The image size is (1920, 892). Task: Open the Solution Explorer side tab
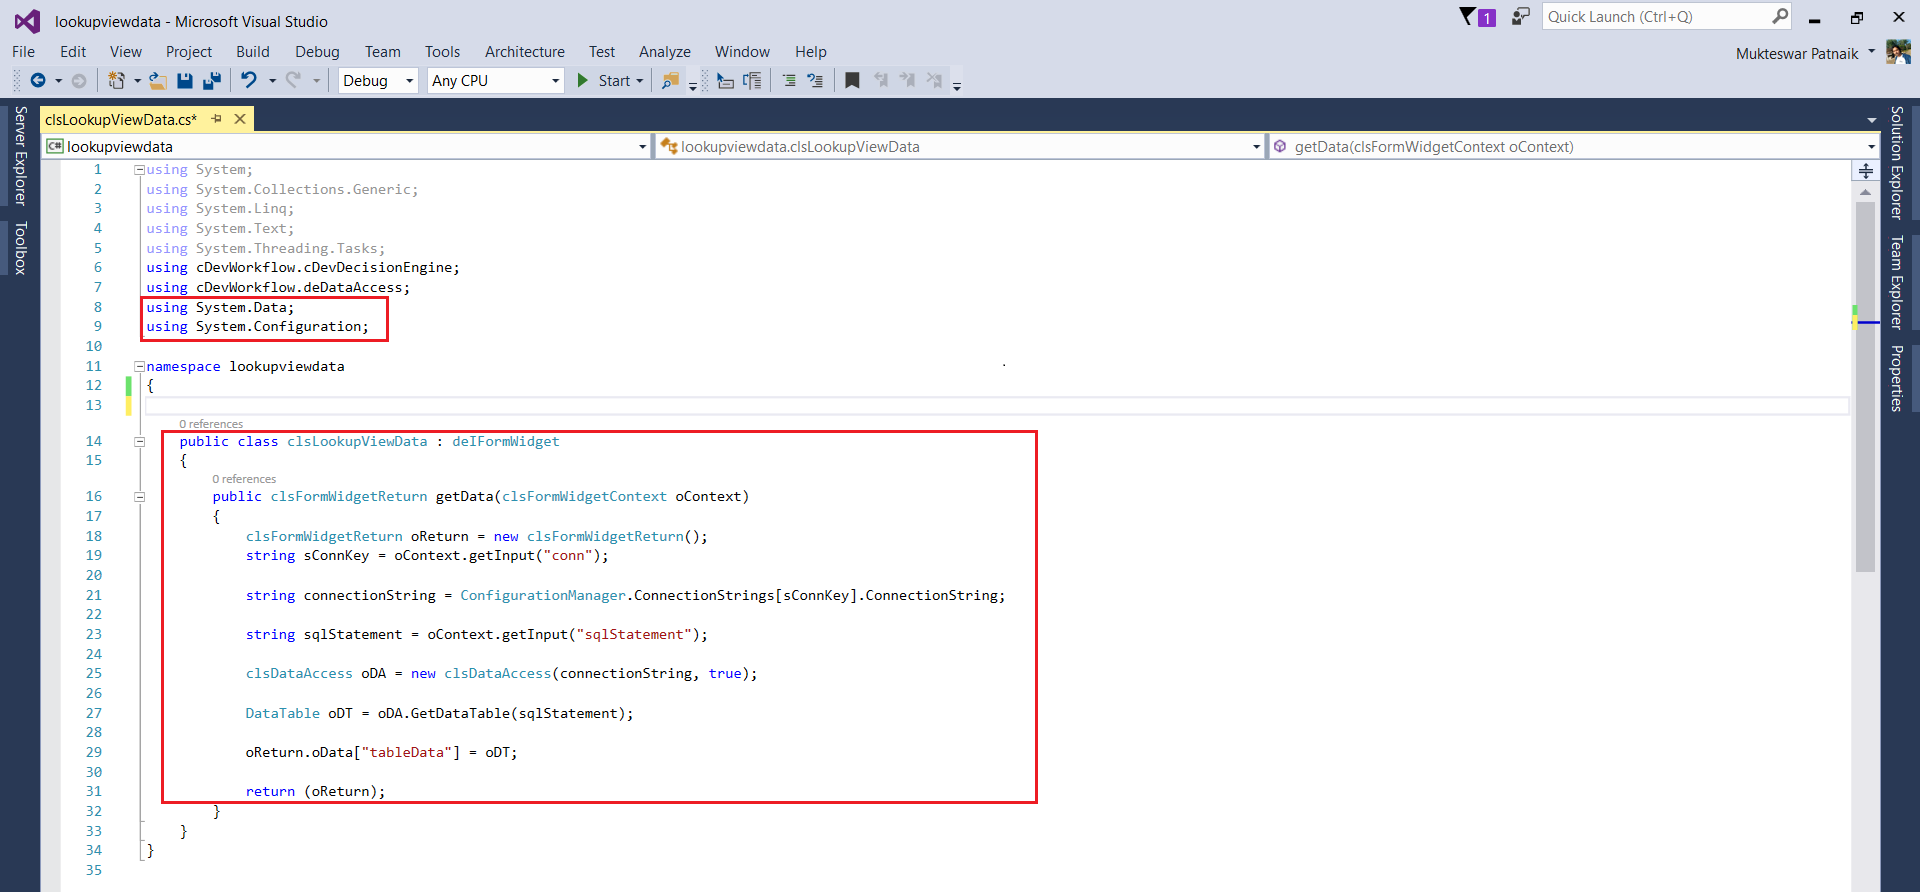click(x=1897, y=163)
